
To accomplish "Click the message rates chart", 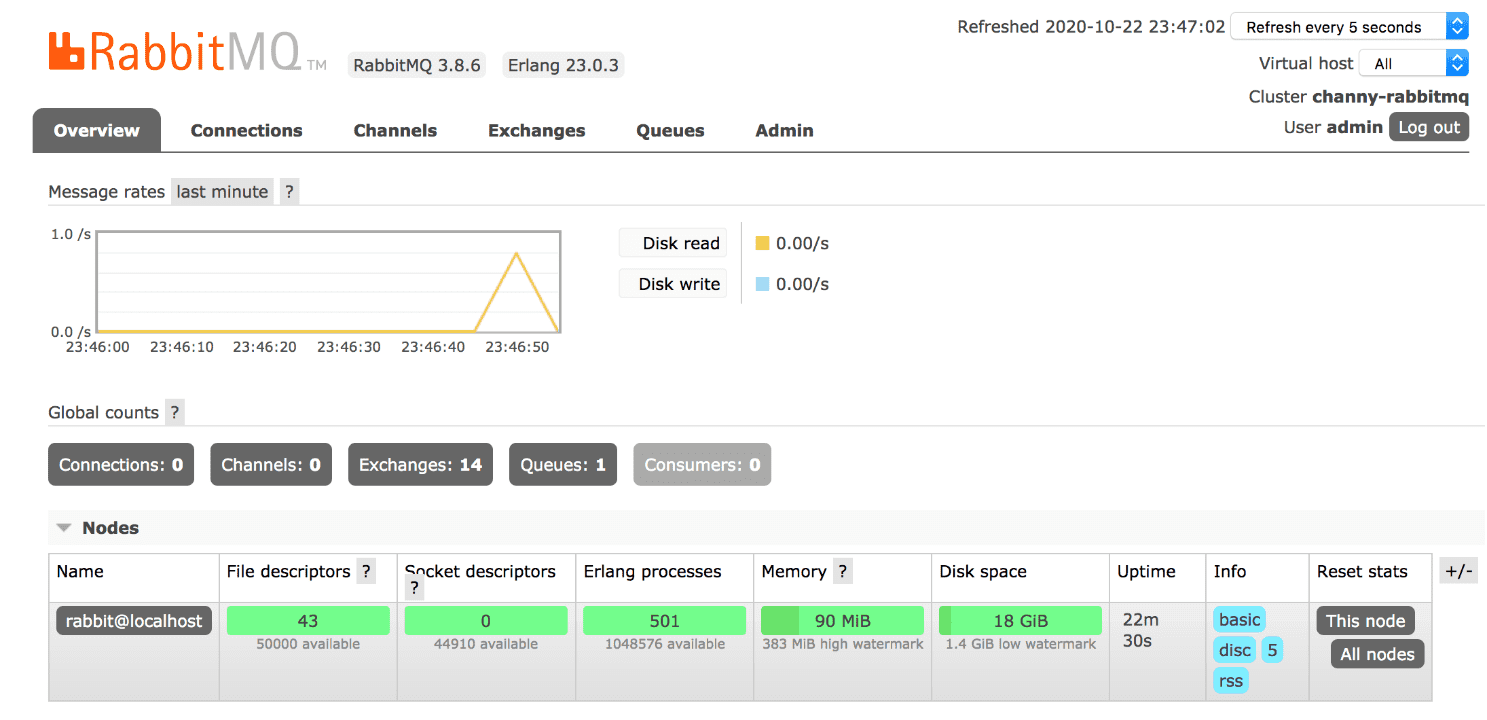I will tap(328, 282).
